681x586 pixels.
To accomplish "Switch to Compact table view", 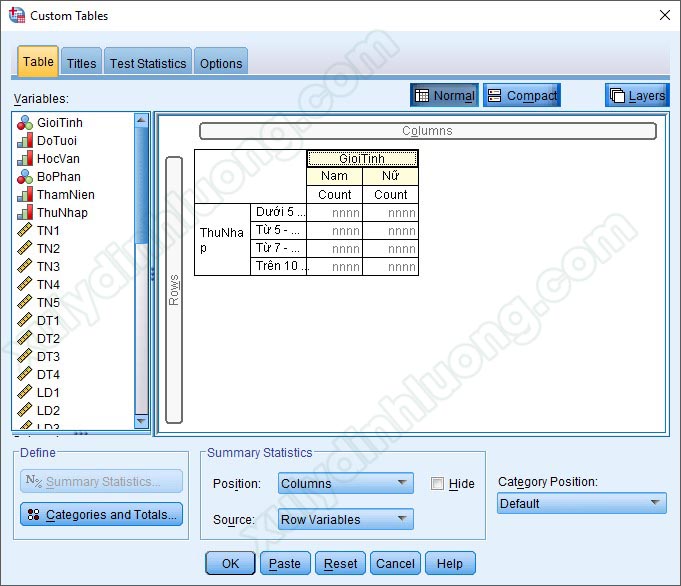I will click(522, 95).
